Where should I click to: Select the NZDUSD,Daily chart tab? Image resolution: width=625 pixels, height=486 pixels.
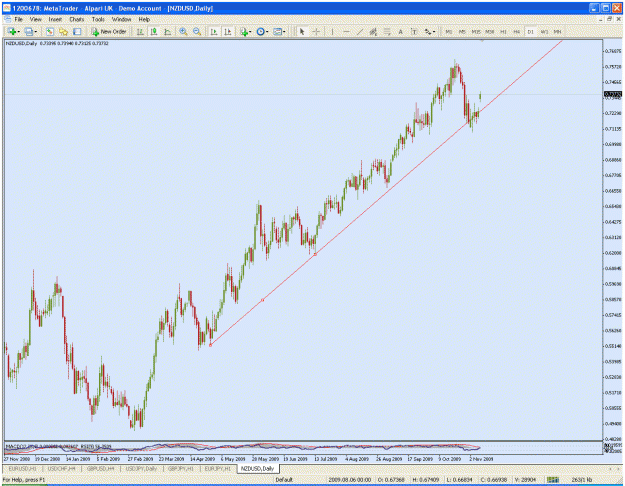click(257, 469)
